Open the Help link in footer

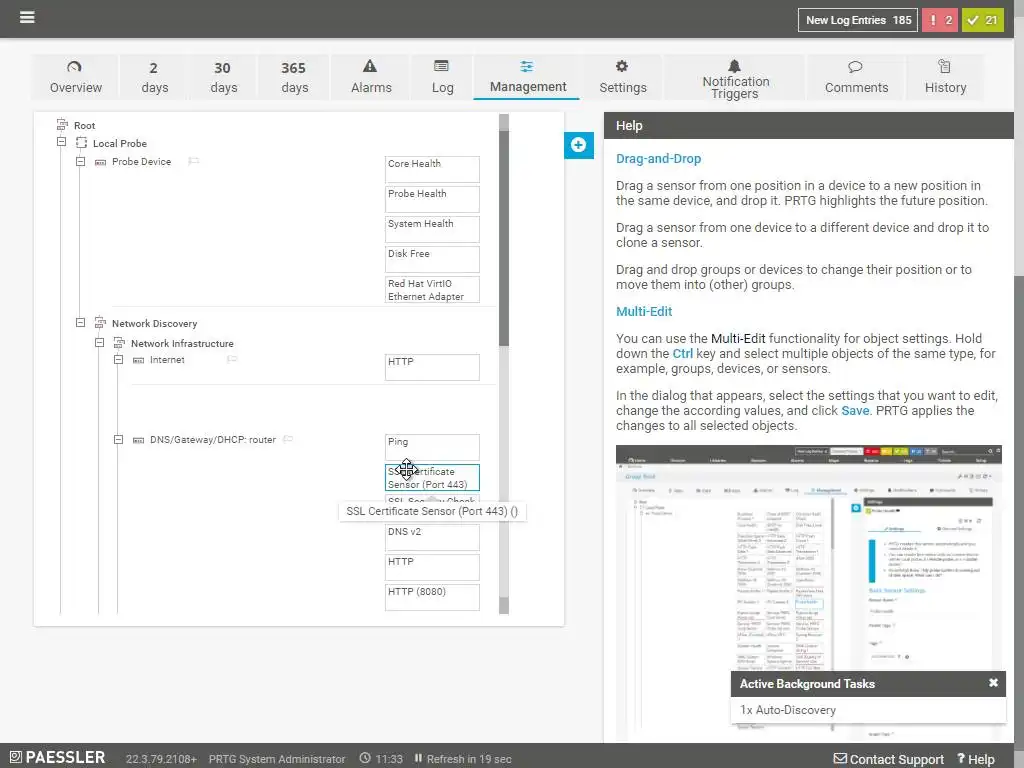(976, 759)
